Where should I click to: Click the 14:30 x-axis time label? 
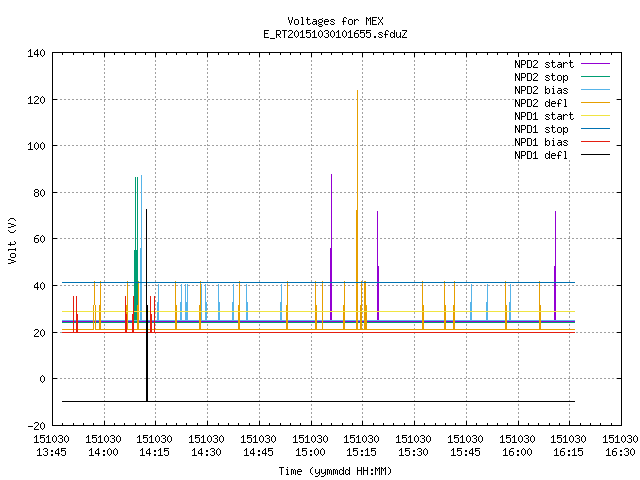click(x=206, y=452)
